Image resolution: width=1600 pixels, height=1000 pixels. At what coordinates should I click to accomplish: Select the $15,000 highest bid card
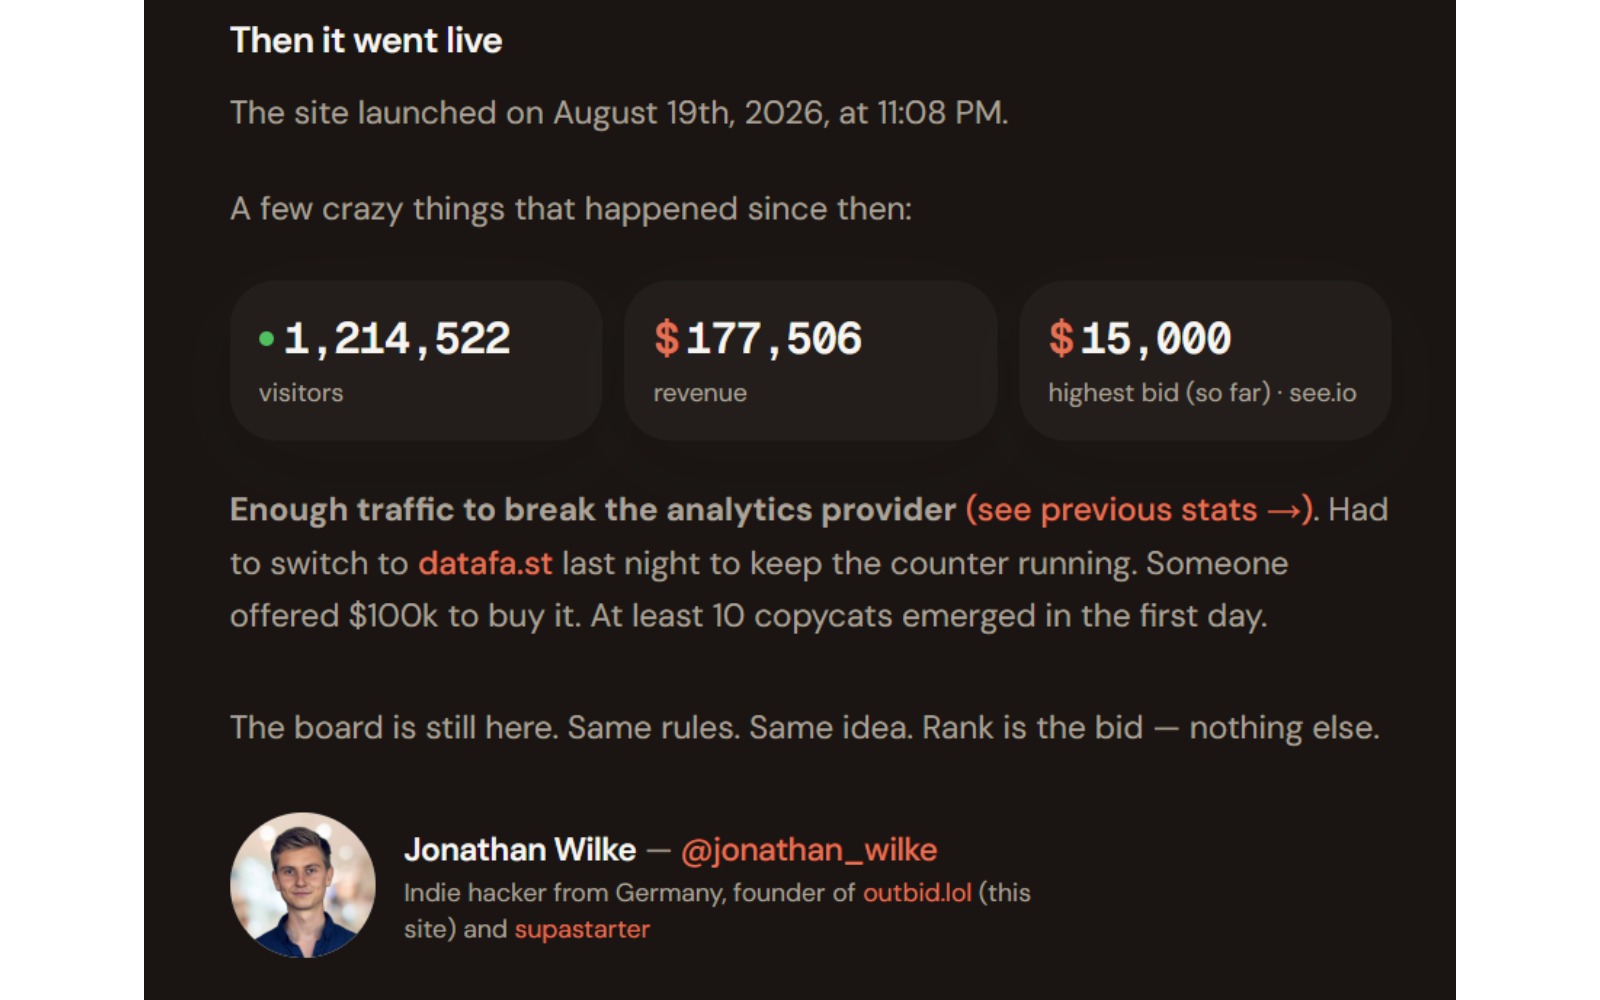pos(1205,361)
